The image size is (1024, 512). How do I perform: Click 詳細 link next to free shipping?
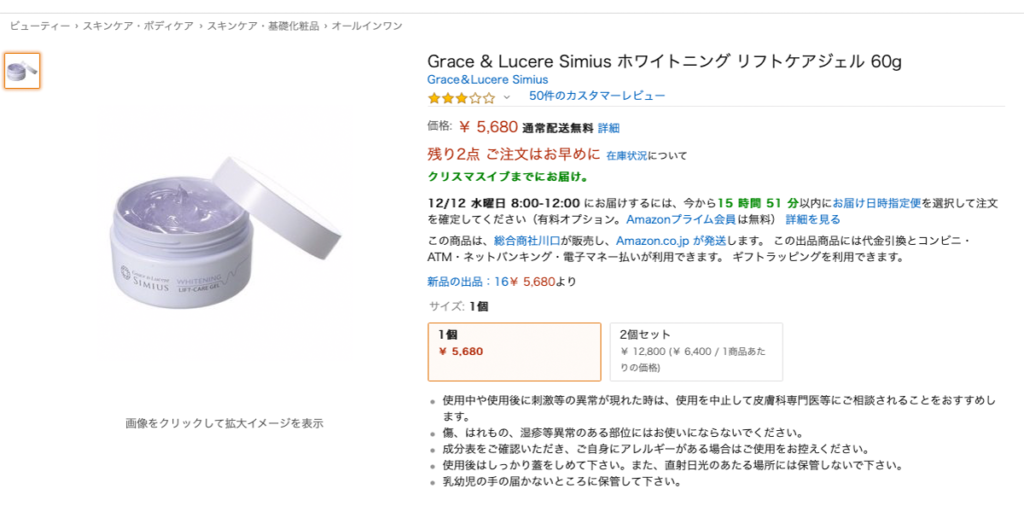click(609, 128)
